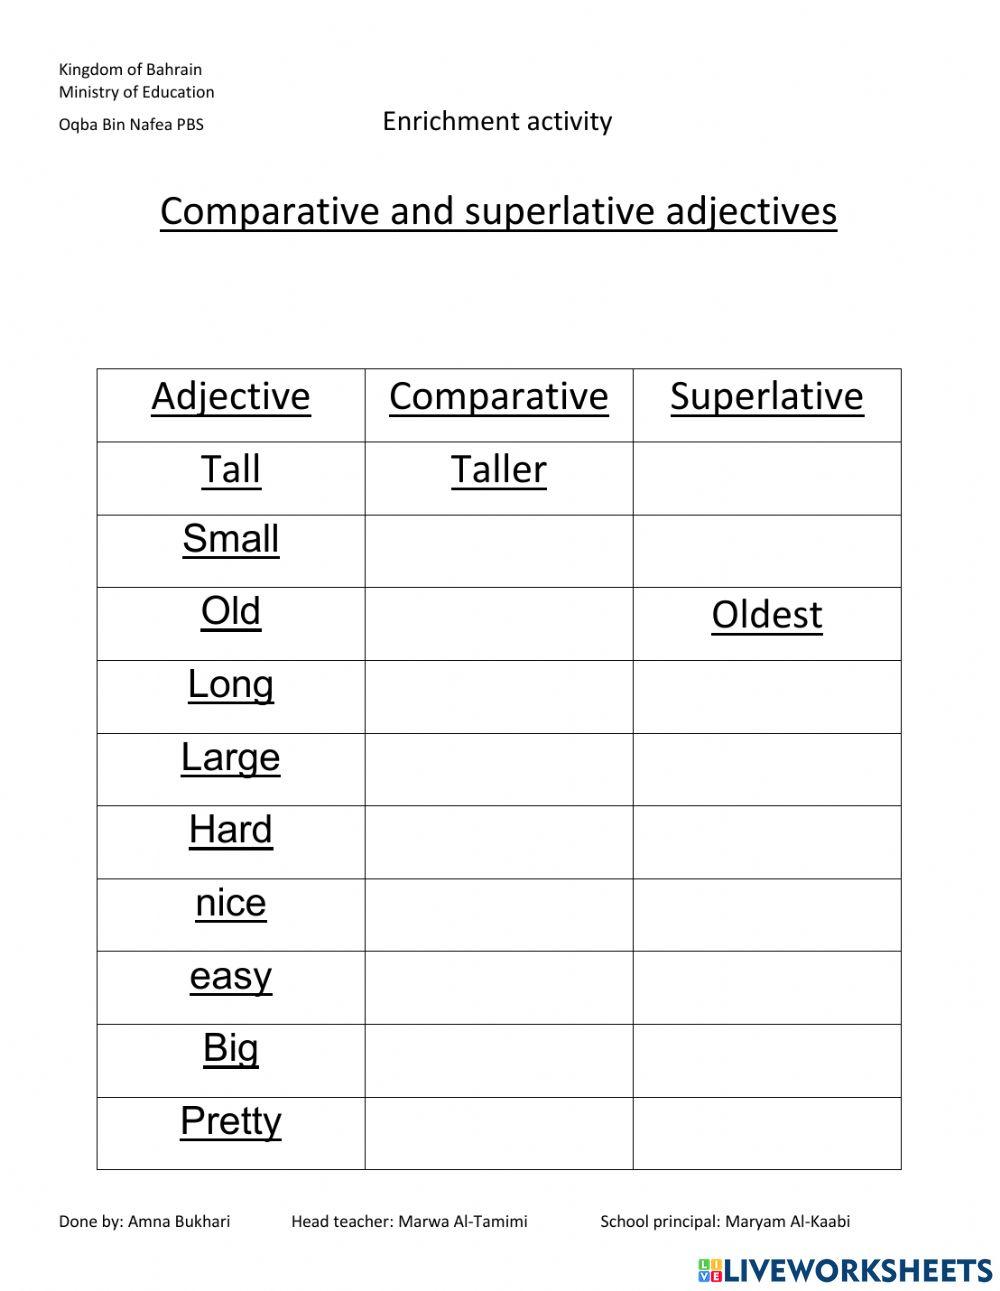Click the comparative cell for Pretty
Screen dimensions: 1000x1291
(x=498, y=1133)
